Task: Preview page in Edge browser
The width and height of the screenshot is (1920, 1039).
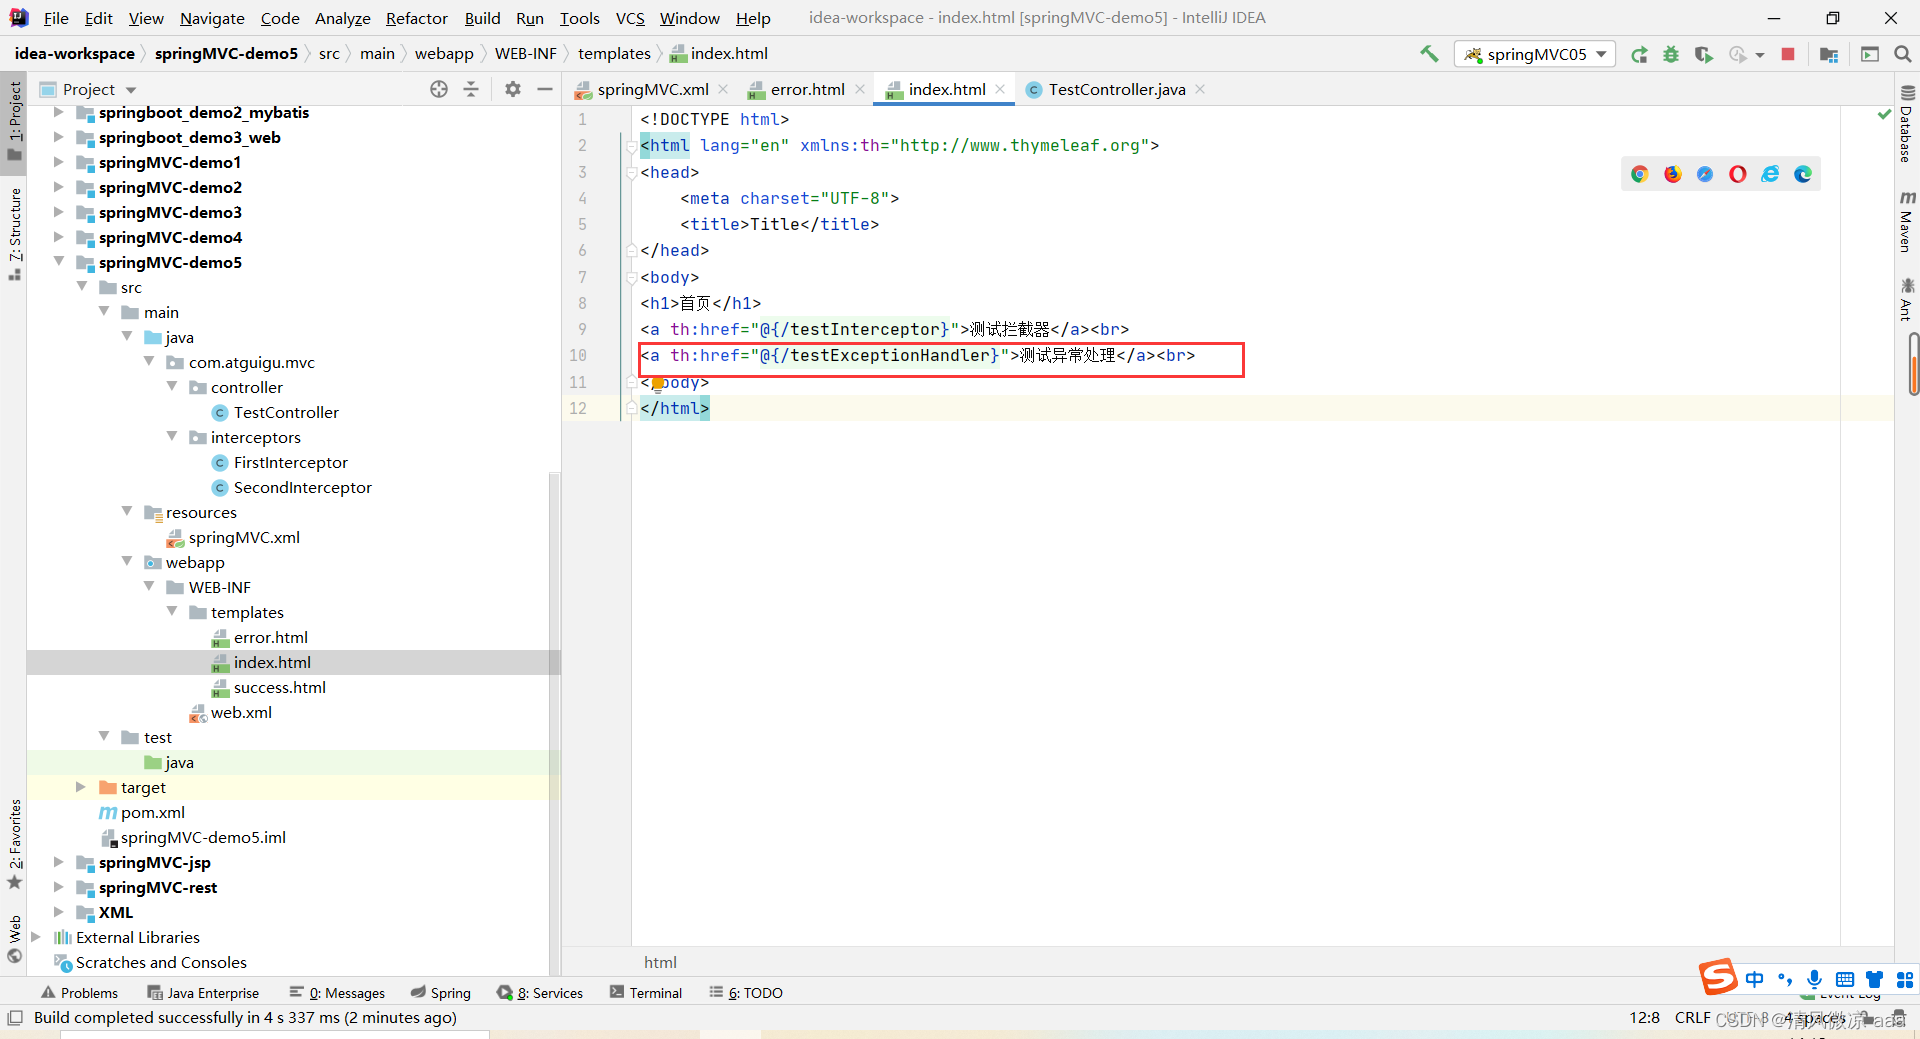Action: point(1803,174)
